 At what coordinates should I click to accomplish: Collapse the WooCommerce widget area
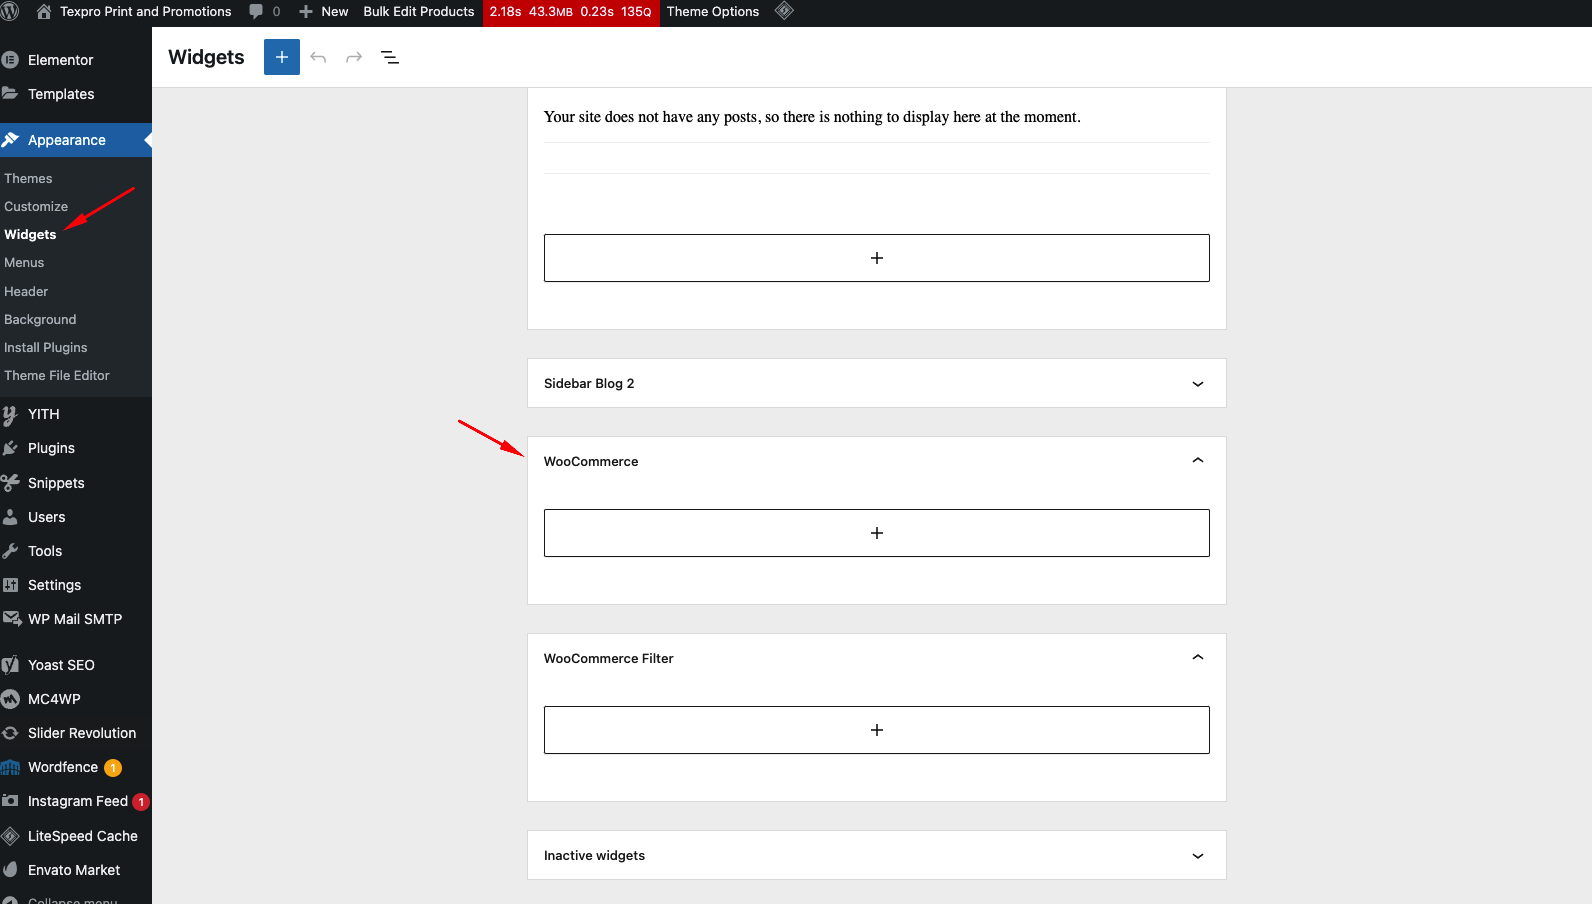pos(1198,461)
